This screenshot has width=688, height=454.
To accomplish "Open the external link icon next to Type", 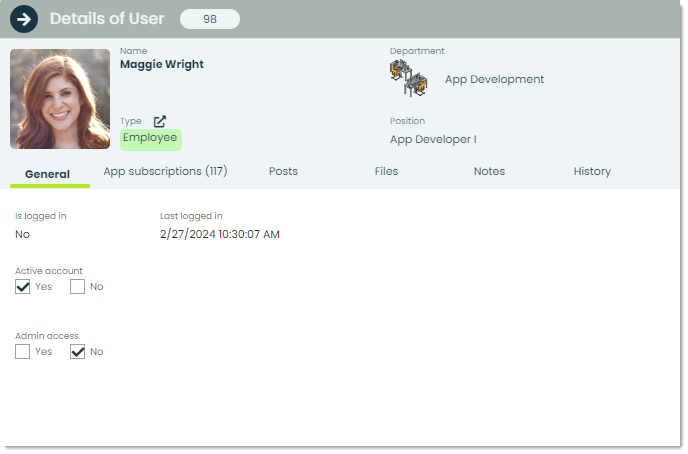I will pyautogui.click(x=160, y=122).
